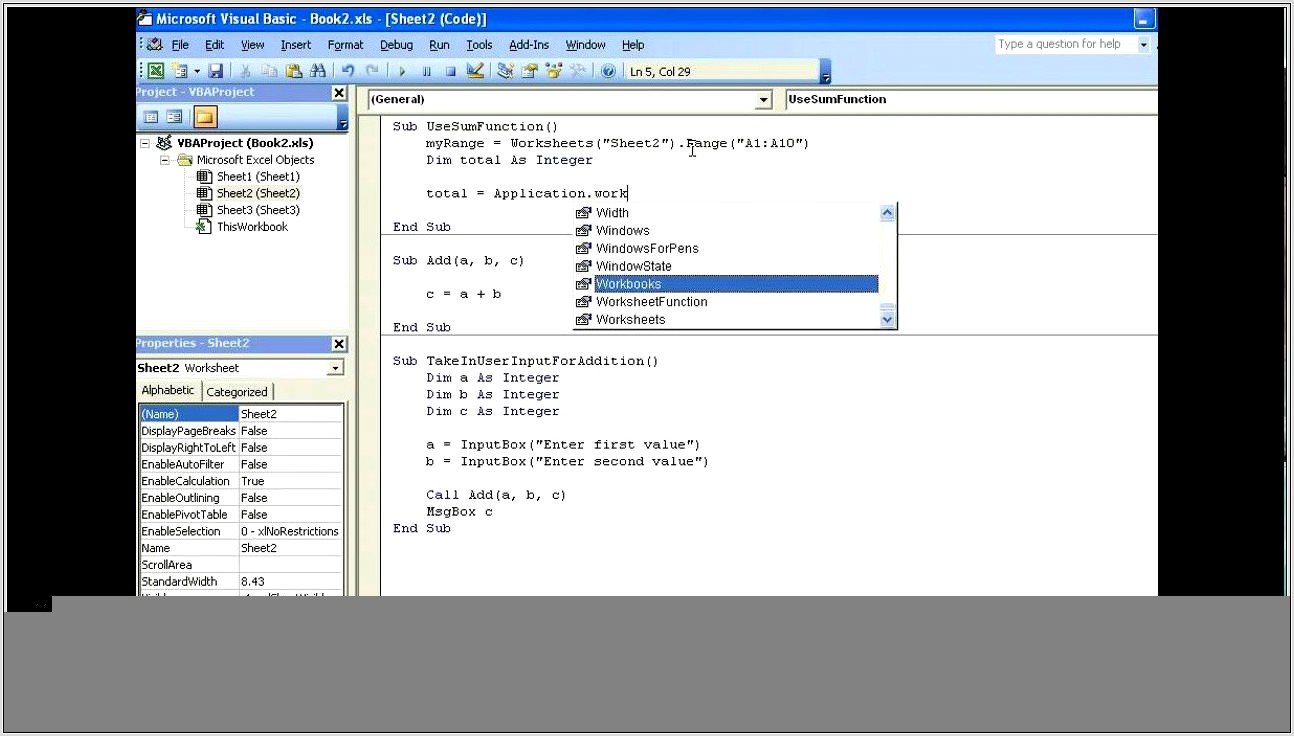
Task: Open Properties Window toolbar icon
Action: click(x=529, y=71)
